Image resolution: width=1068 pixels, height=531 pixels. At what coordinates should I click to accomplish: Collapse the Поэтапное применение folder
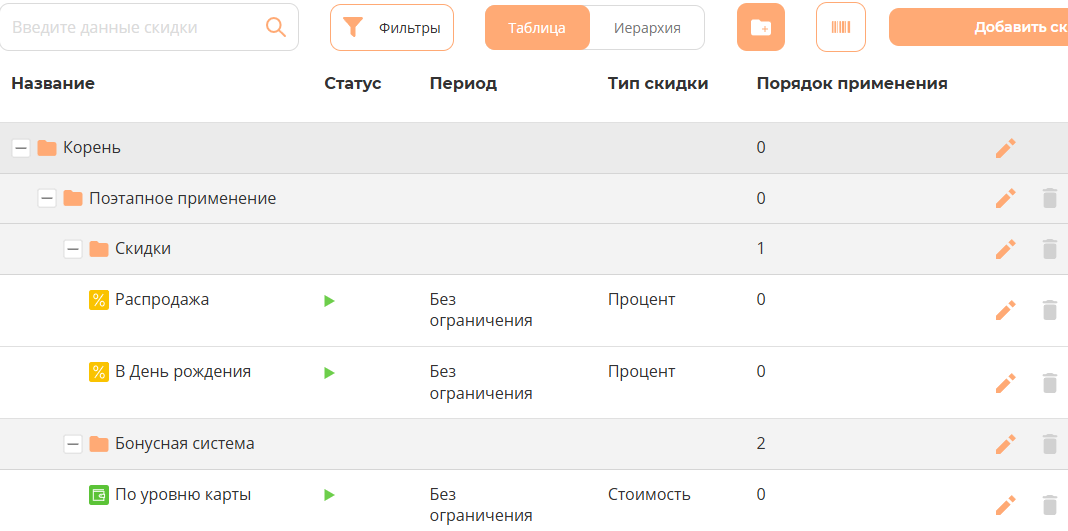coord(46,198)
